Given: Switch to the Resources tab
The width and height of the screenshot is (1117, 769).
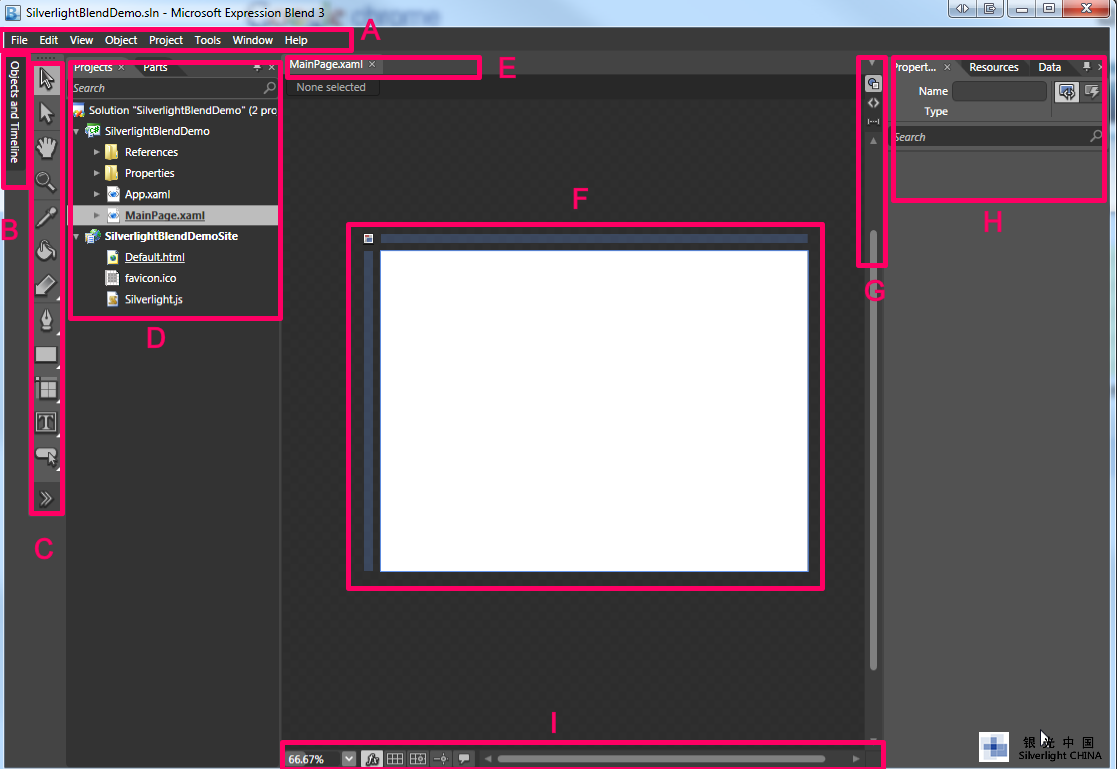Looking at the screenshot, I should pos(993,67).
